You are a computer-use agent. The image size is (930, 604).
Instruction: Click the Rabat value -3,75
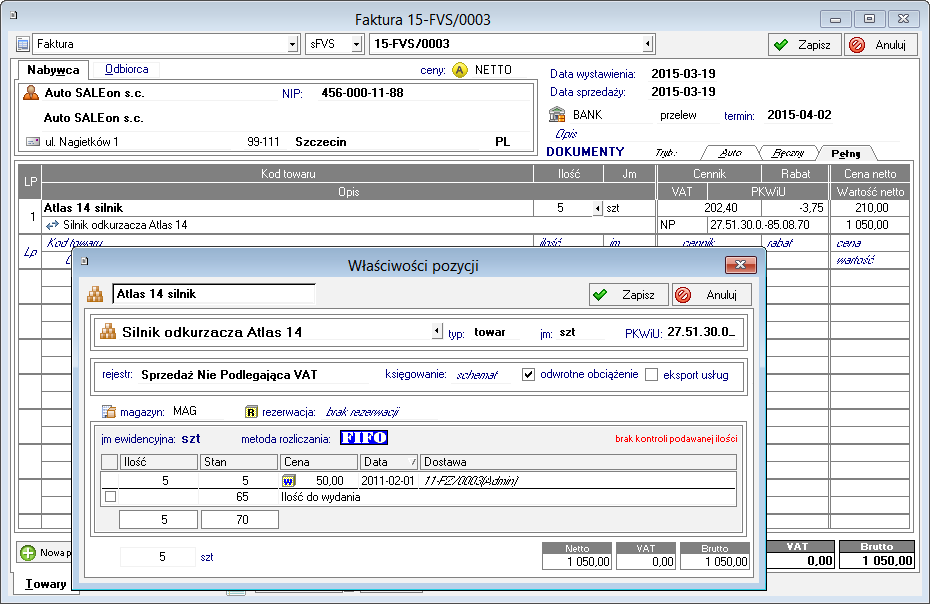pyautogui.click(x=811, y=208)
